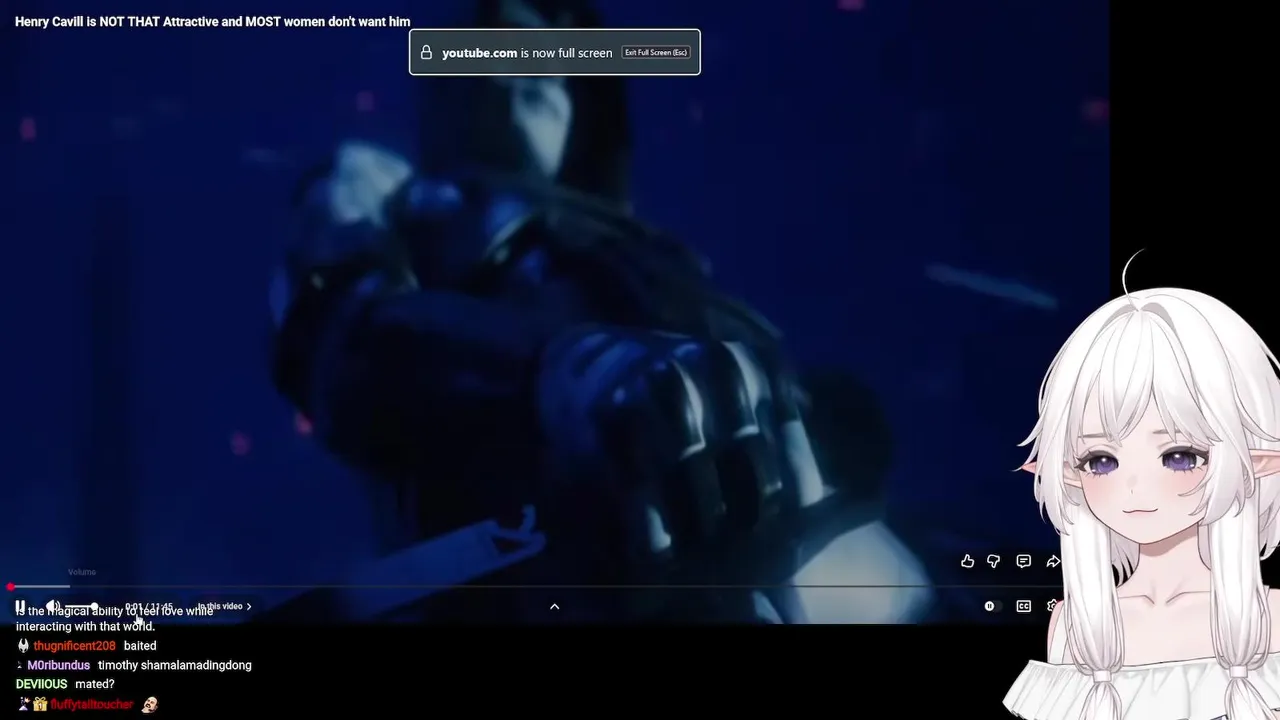Select chat username thugnificent208
The height and width of the screenshot is (720, 1280).
point(74,646)
